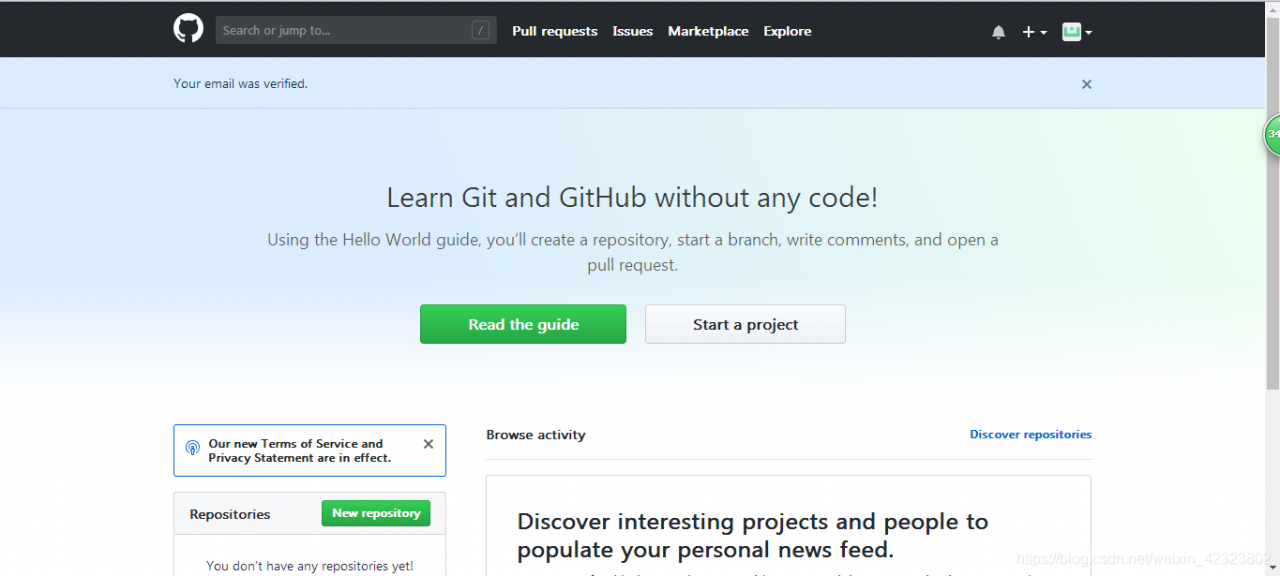Click Start a project
Screen dimensions: 1280x576
pos(745,324)
